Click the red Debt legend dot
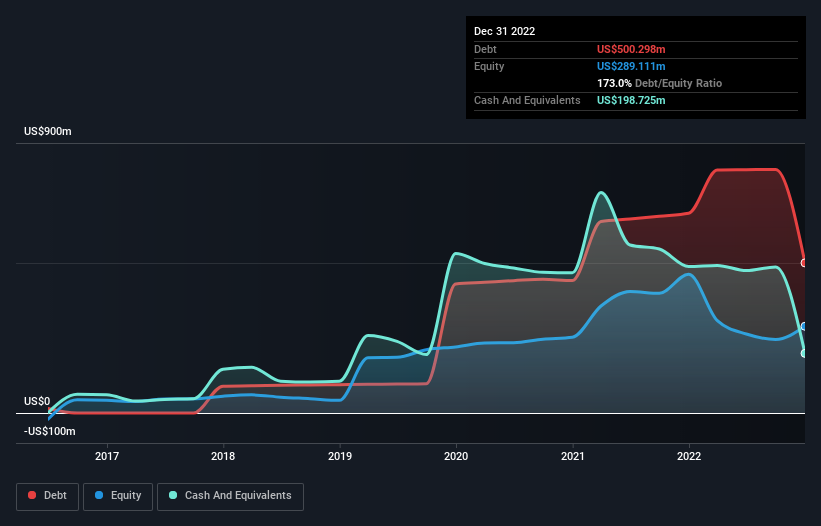Image resolution: width=821 pixels, height=526 pixels. (x=32, y=495)
